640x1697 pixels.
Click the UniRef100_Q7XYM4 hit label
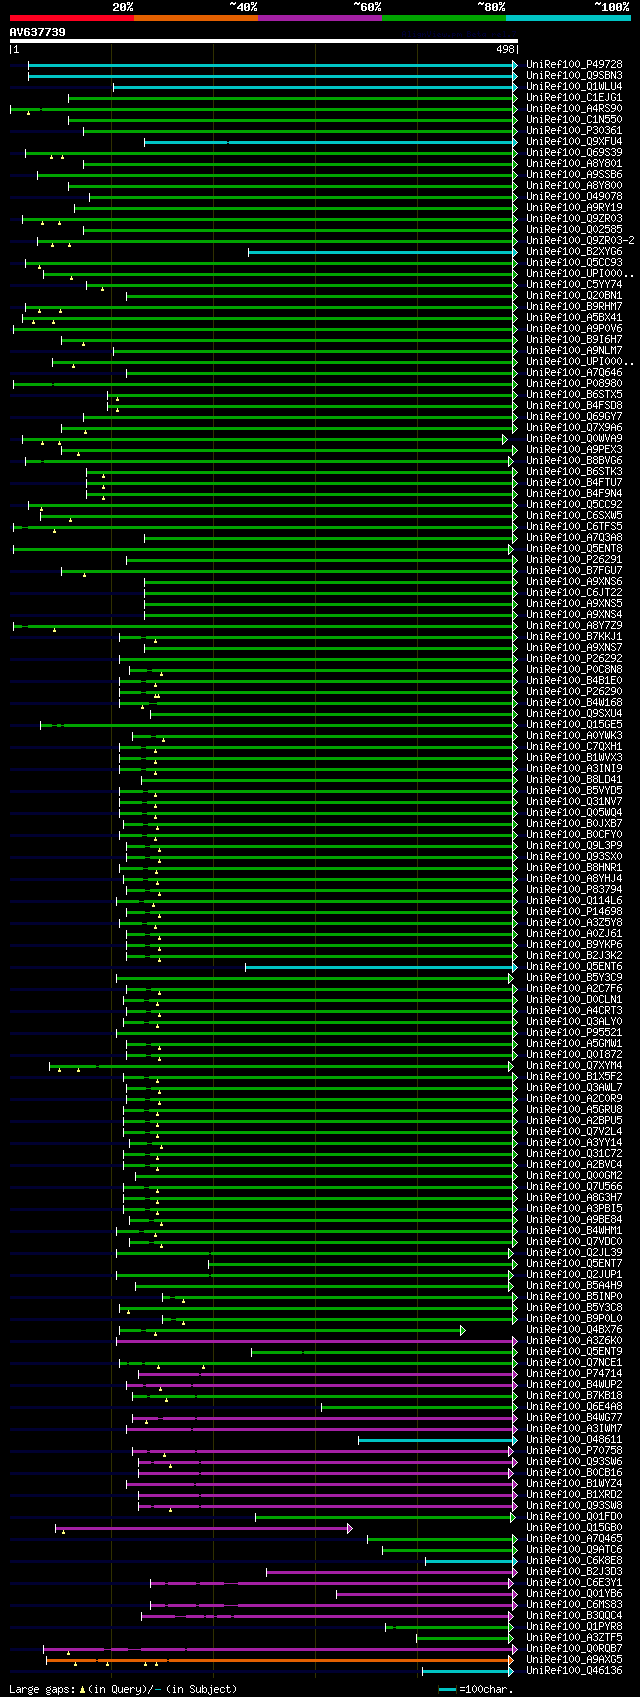[574, 1065]
